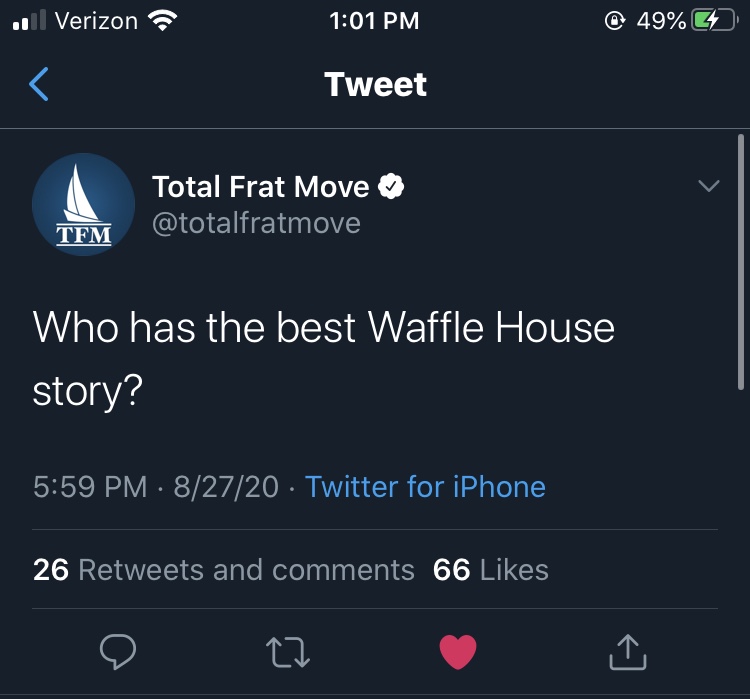The width and height of the screenshot is (750, 699).
Task: View the 26 Retweets and comments
Action: 223,570
